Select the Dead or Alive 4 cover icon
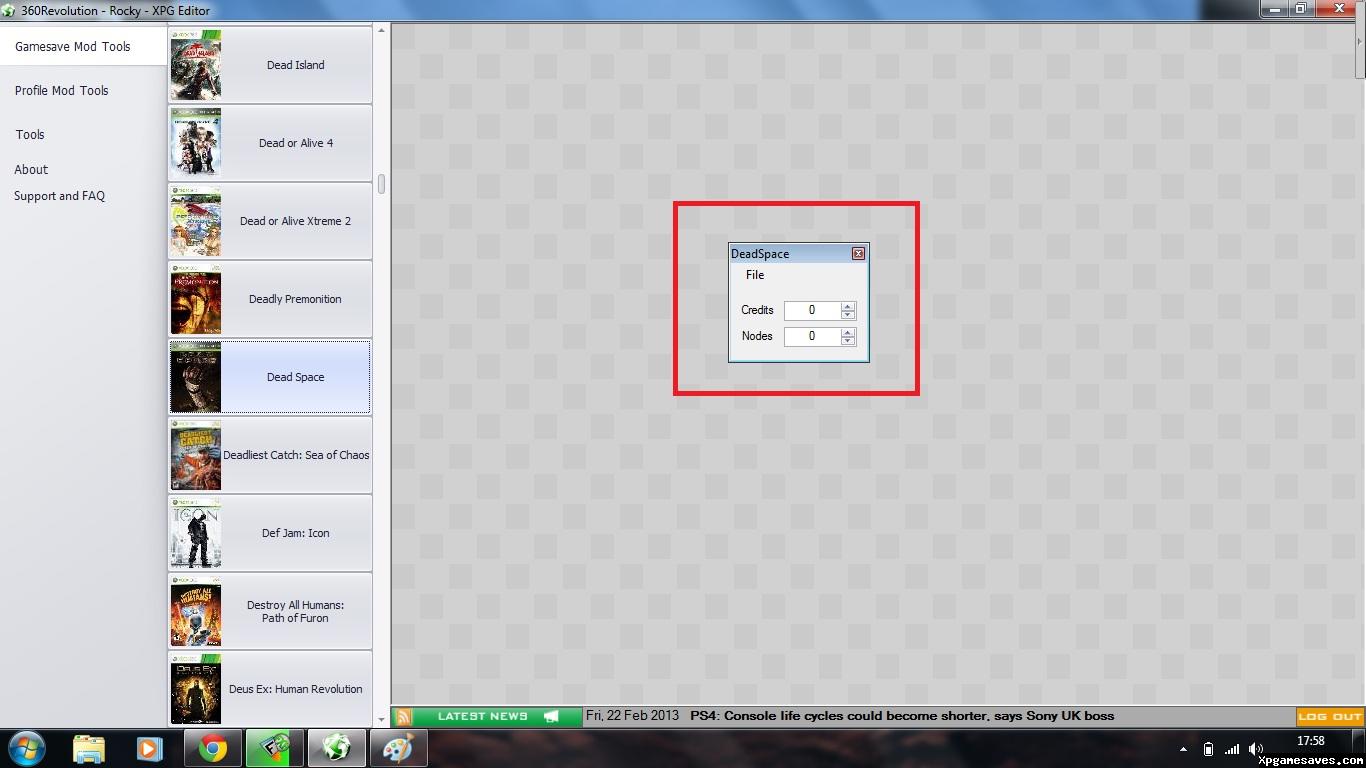The width and height of the screenshot is (1366, 768). point(196,143)
